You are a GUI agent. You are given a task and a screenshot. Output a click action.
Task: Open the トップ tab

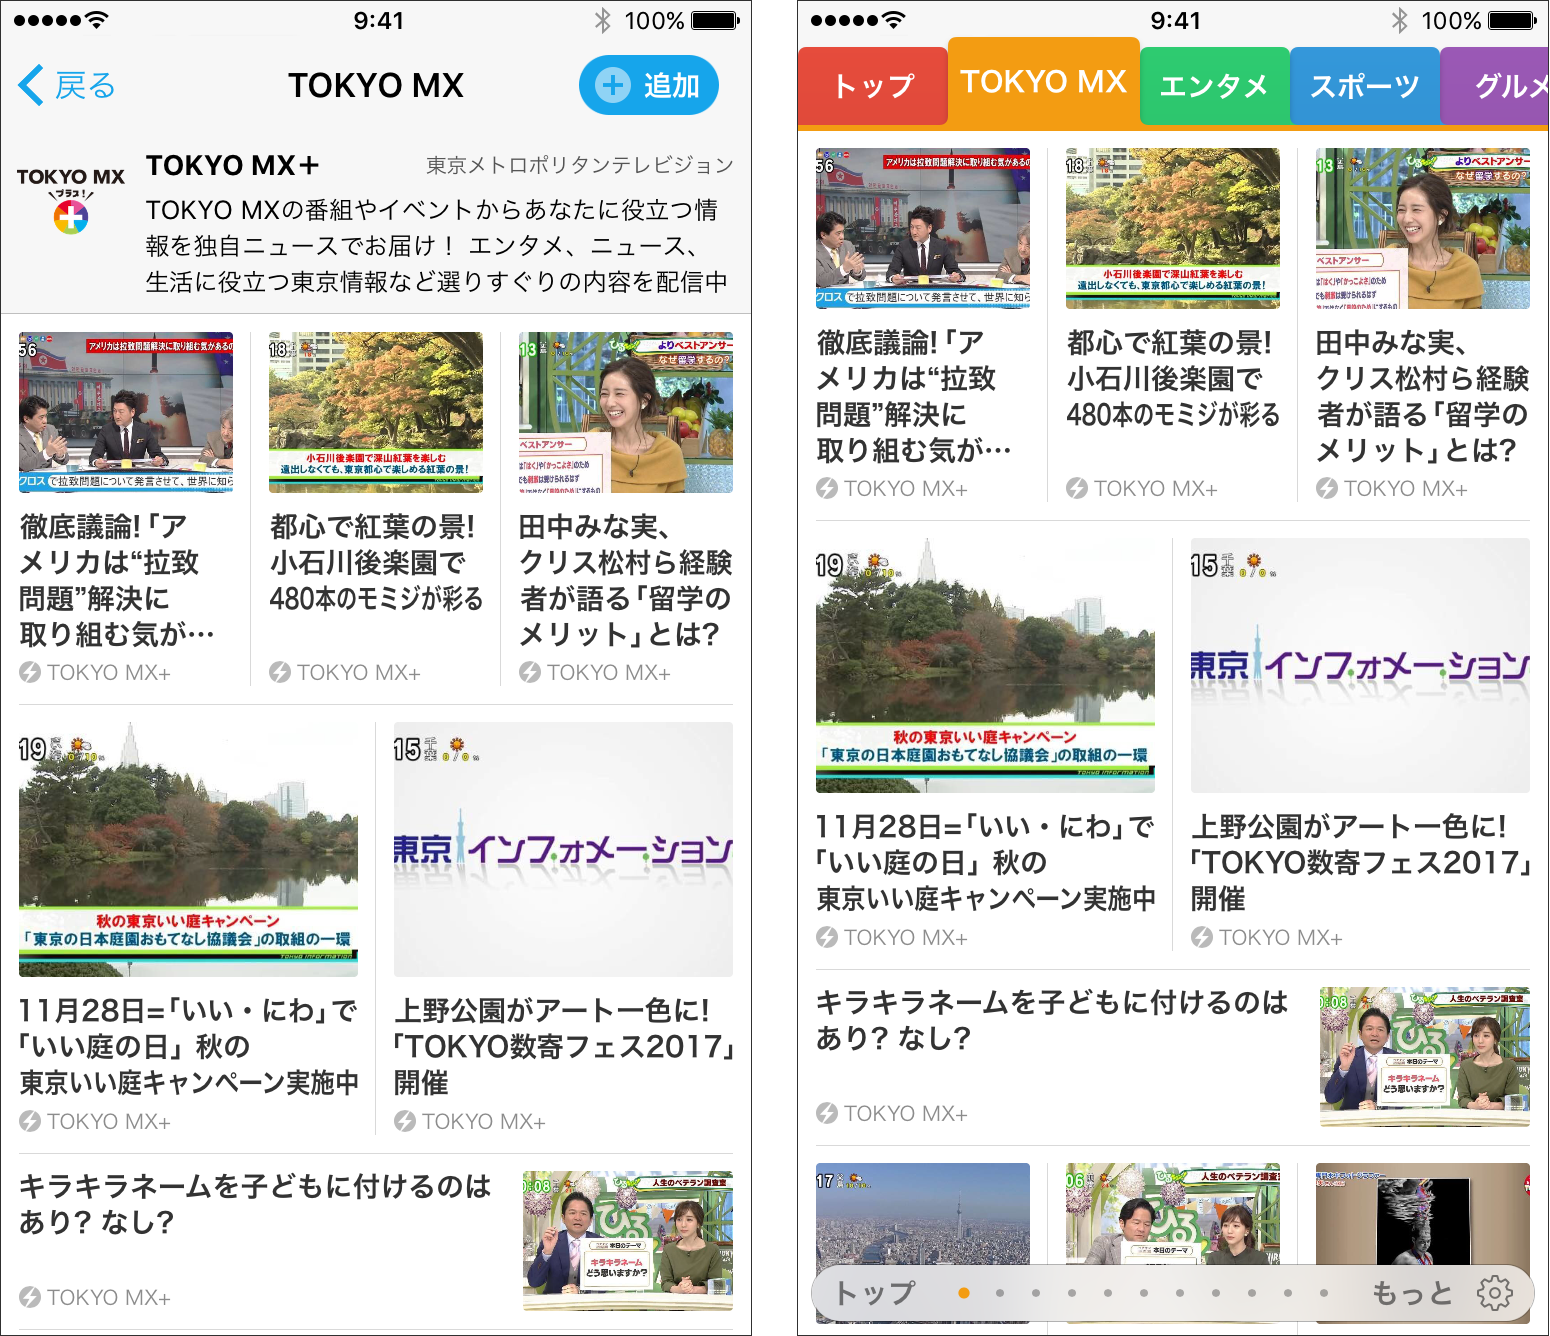[x=873, y=86]
